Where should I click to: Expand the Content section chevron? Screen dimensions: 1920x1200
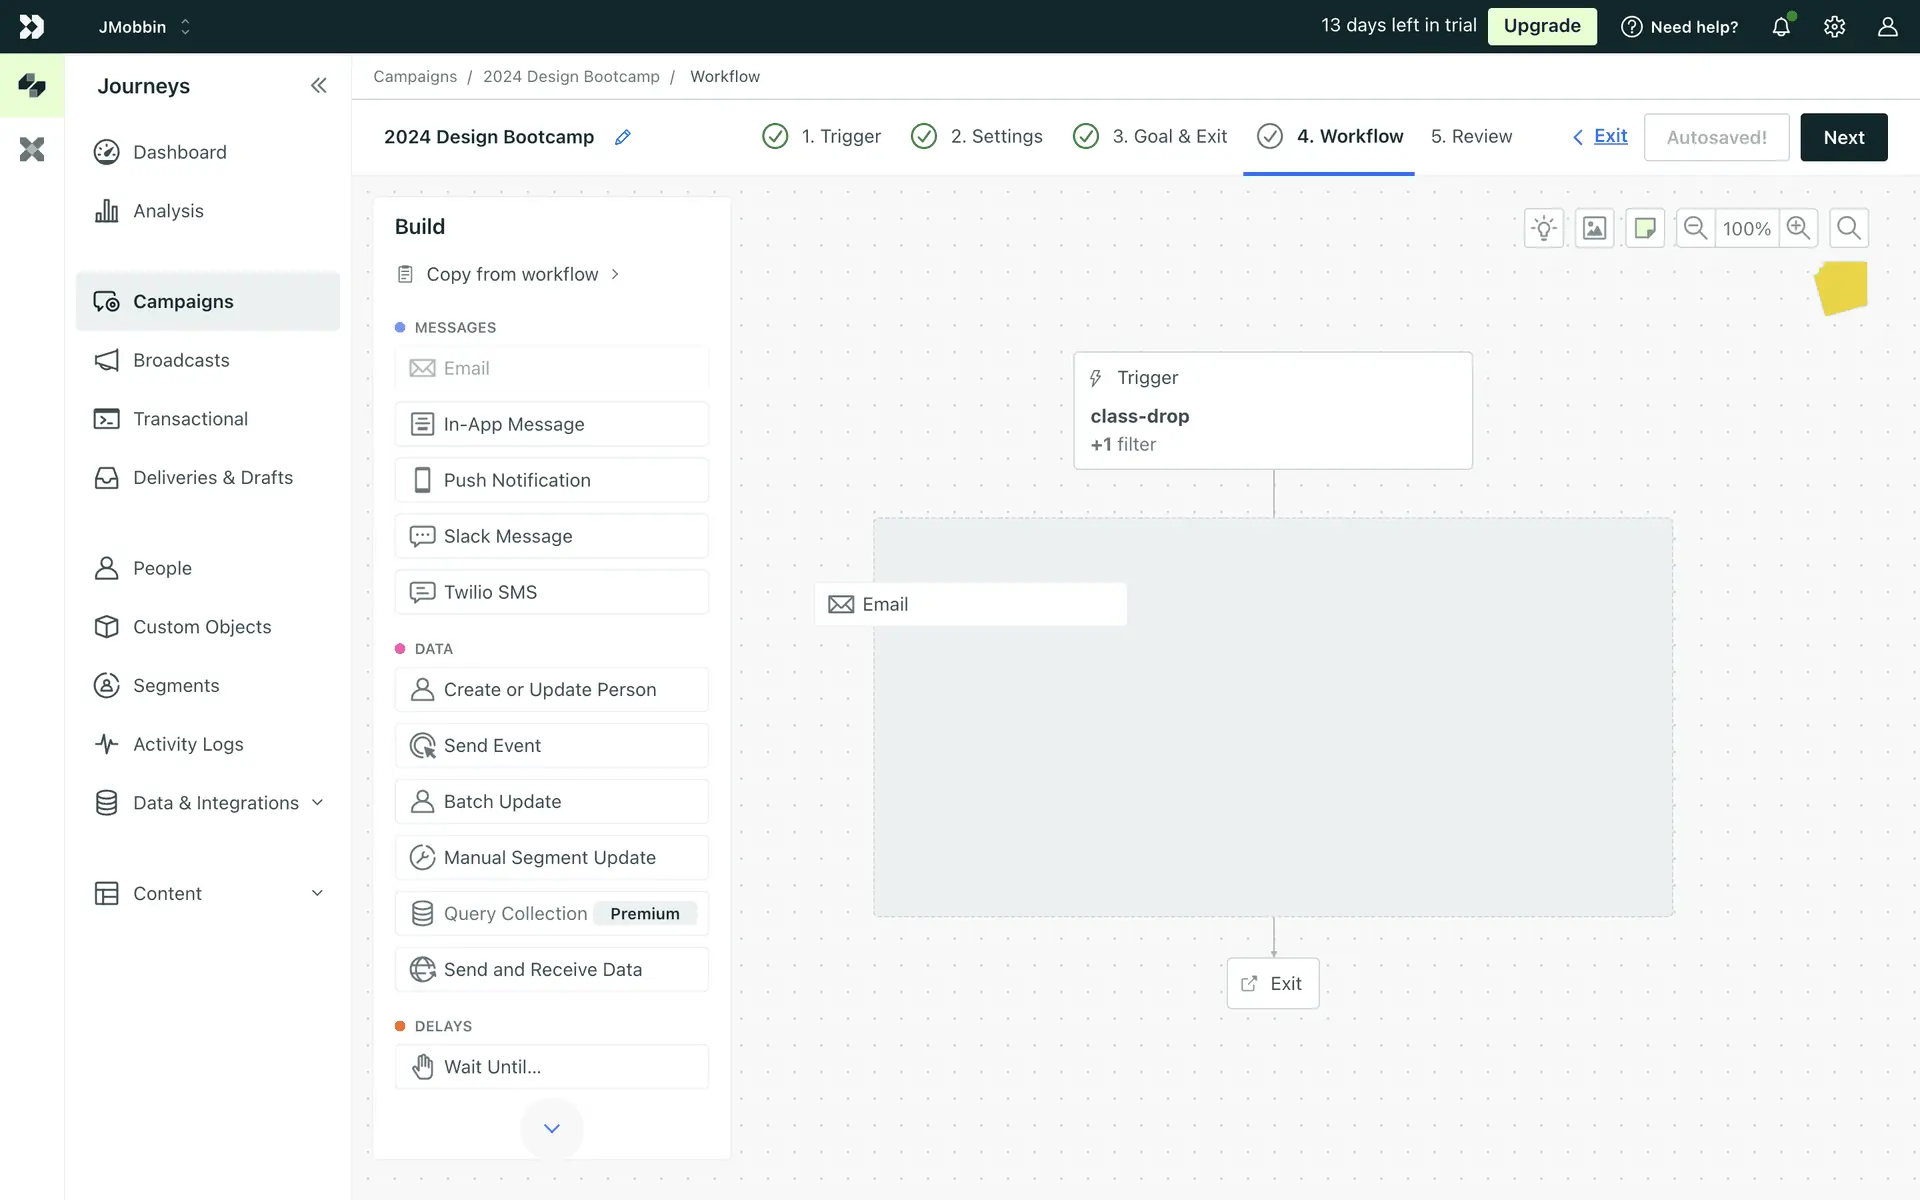pos(317,893)
